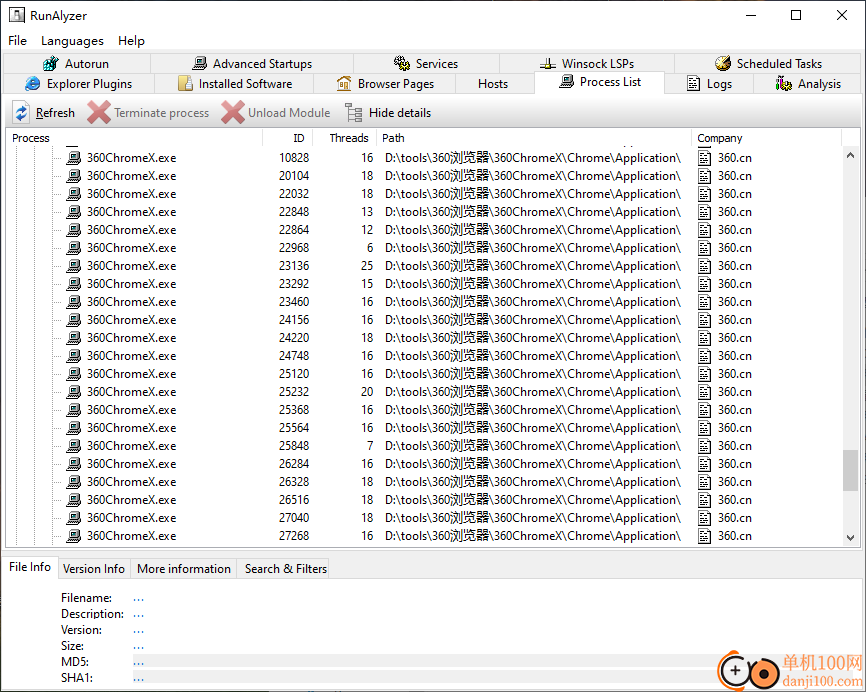This screenshot has width=866, height=692.
Task: Sort by the Company column header
Action: click(x=767, y=138)
